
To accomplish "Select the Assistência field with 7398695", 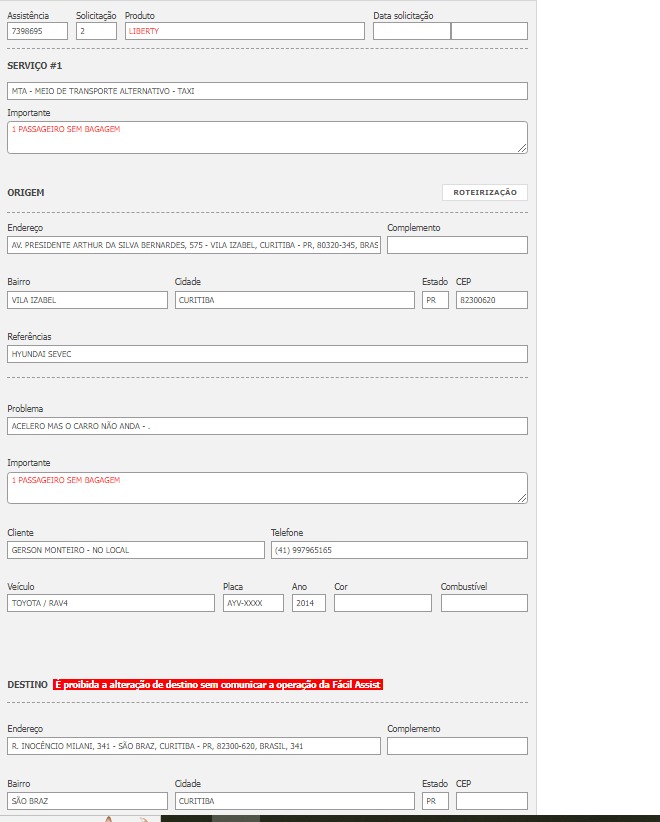I will pos(37,31).
